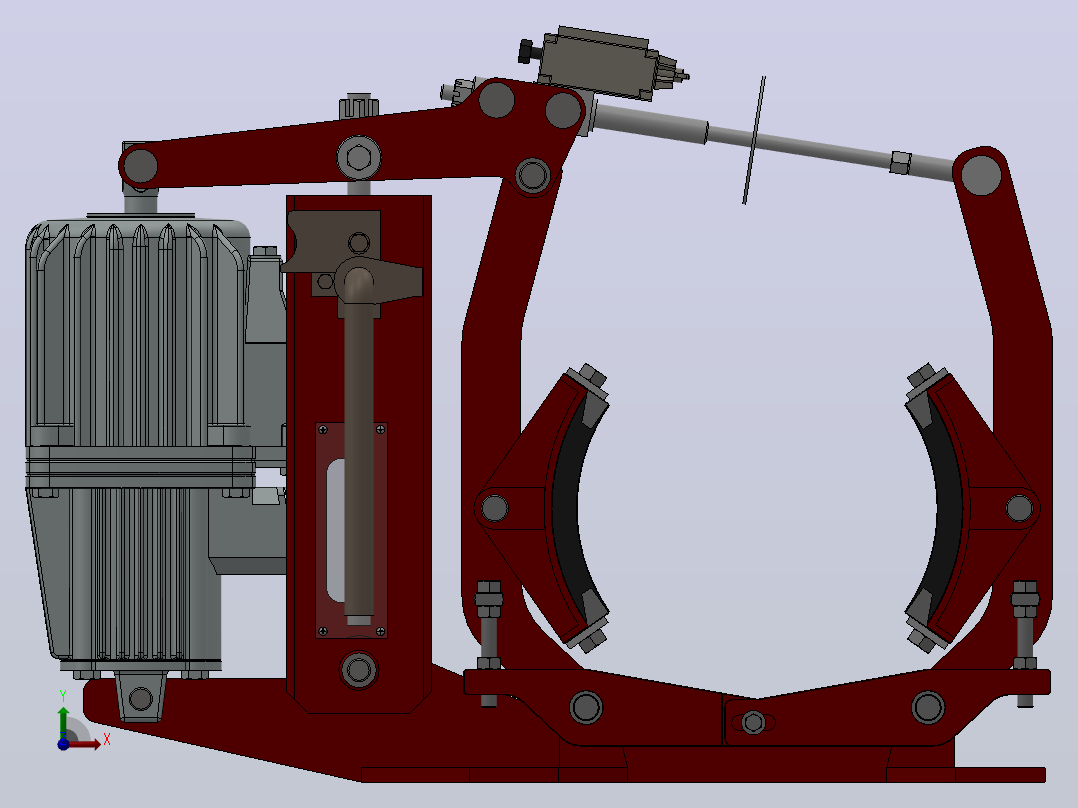Viewport: 1078px width, 808px height.
Task: Select the right brake shoe pivot pin
Action: (x=1019, y=509)
